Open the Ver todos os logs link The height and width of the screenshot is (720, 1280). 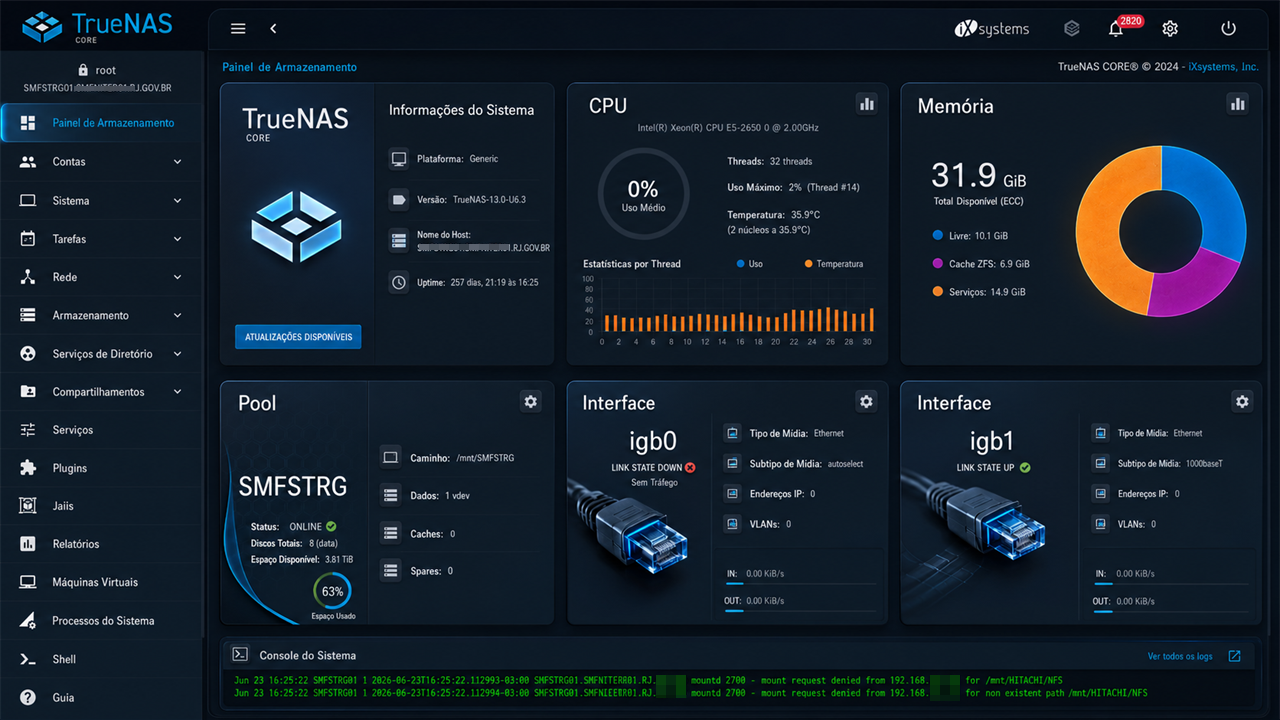click(1180, 657)
